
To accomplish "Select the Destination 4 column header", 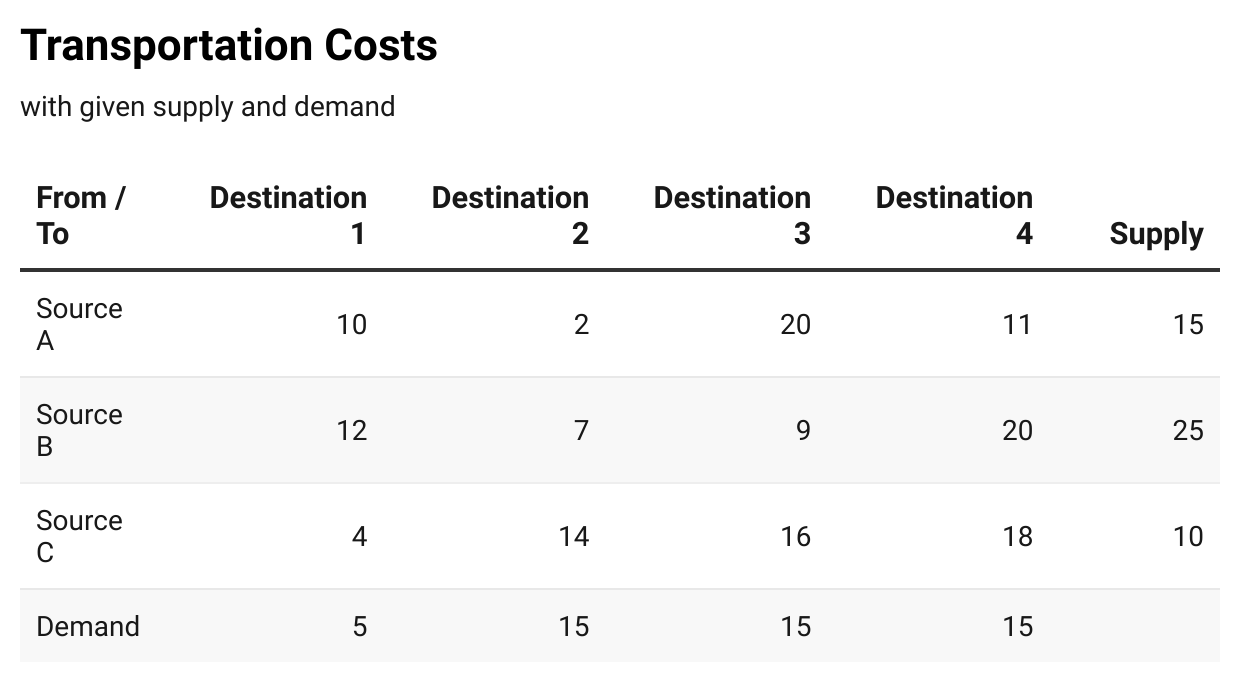I will [954, 216].
